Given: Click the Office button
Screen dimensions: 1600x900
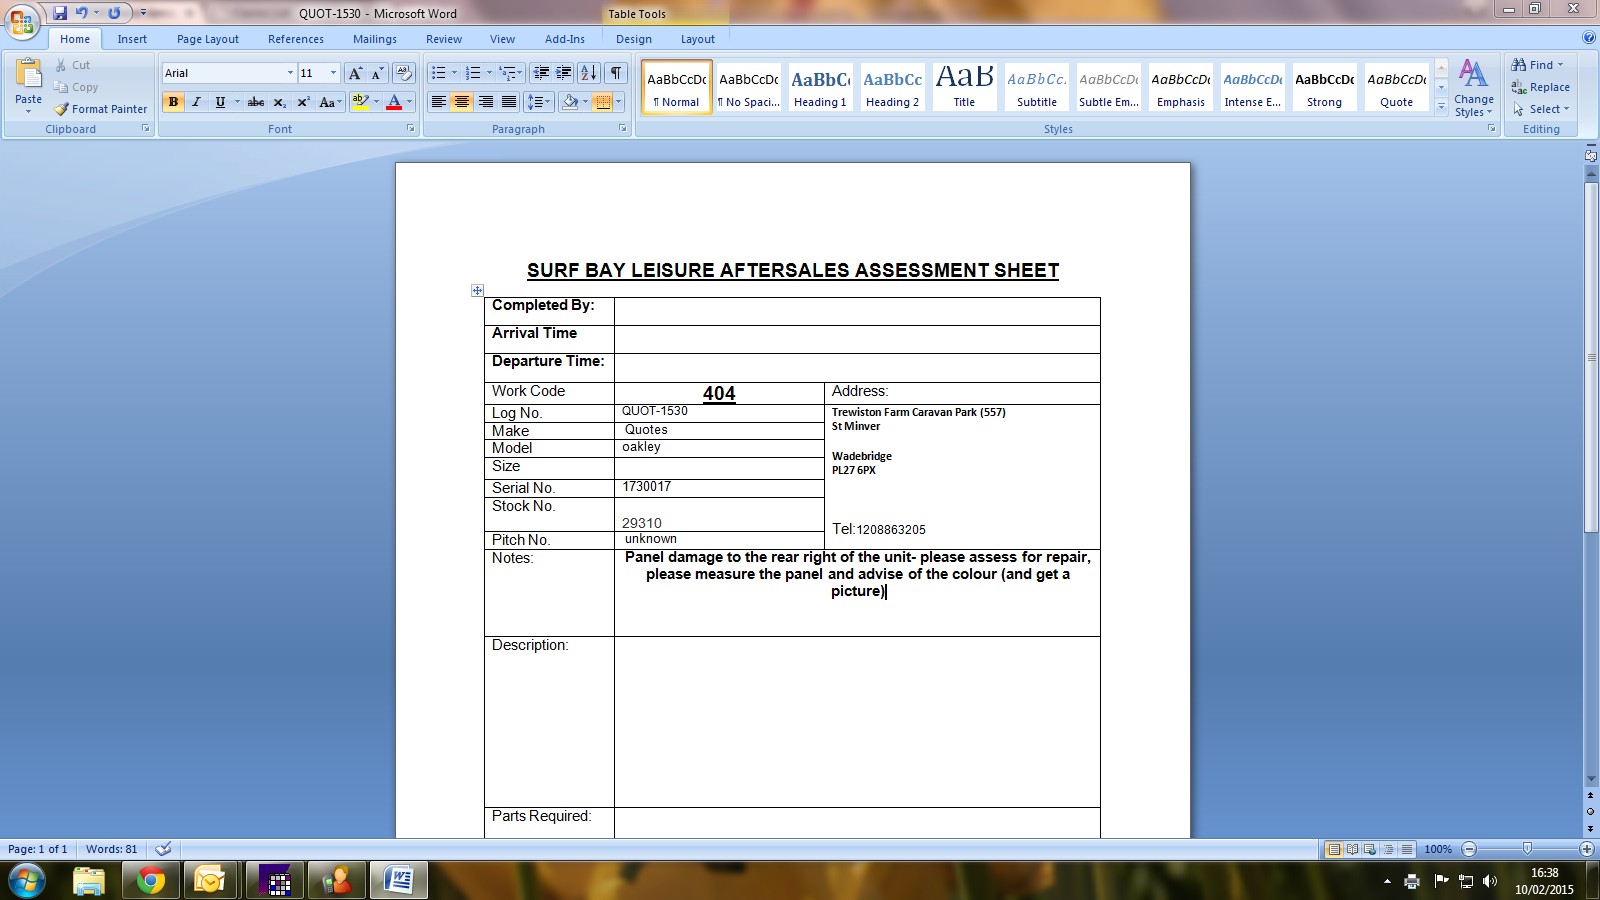Looking at the screenshot, I should click(x=22, y=21).
